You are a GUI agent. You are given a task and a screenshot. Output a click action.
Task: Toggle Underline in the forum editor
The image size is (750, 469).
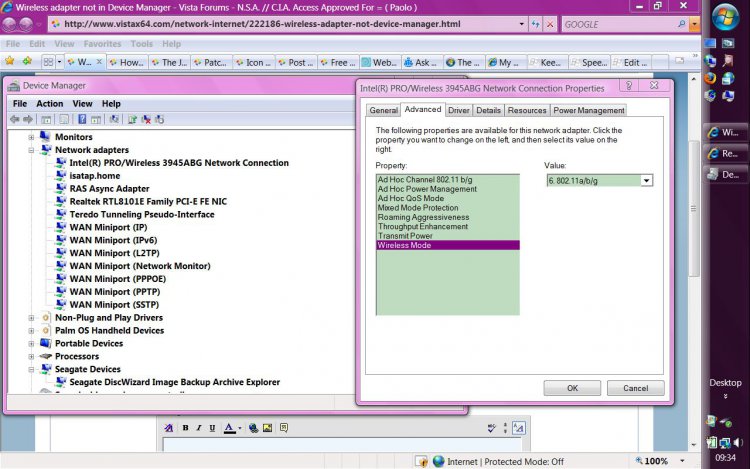pyautogui.click(x=212, y=428)
